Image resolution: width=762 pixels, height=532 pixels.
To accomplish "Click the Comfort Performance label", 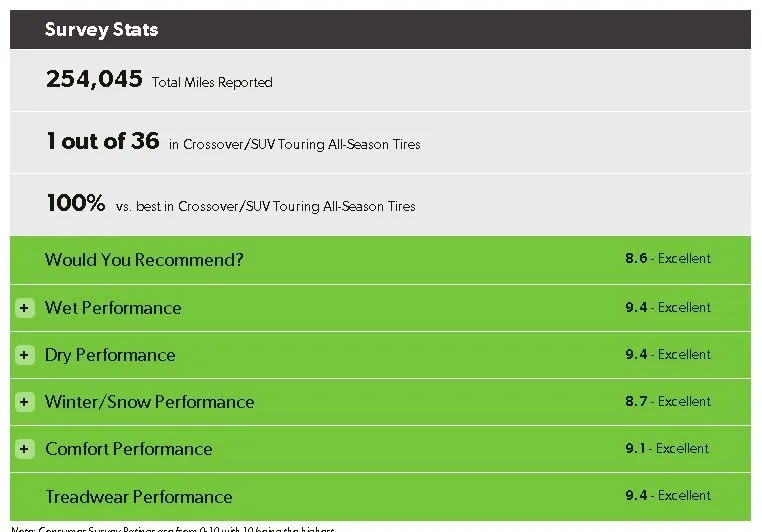I will tap(129, 449).
